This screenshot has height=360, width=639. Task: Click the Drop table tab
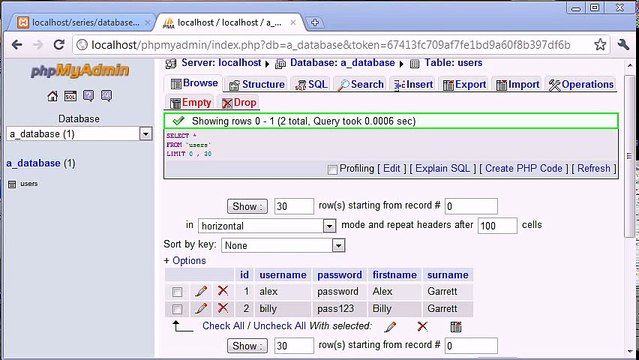tap(239, 102)
